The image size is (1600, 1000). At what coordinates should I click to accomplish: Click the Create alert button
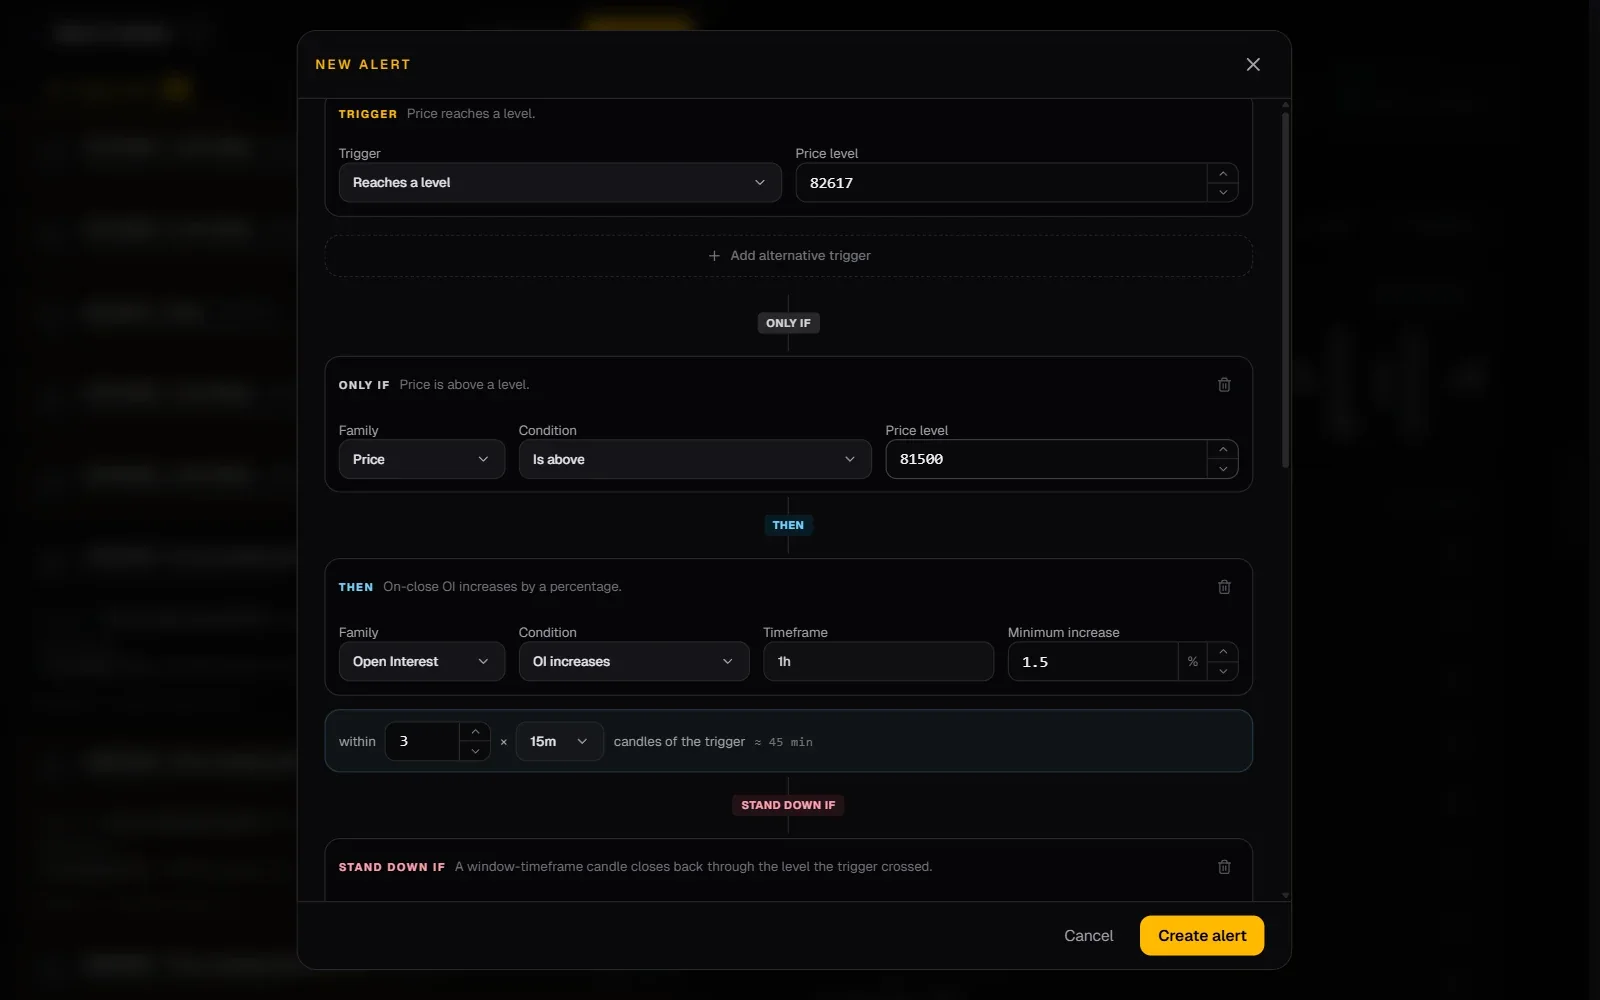click(1202, 936)
